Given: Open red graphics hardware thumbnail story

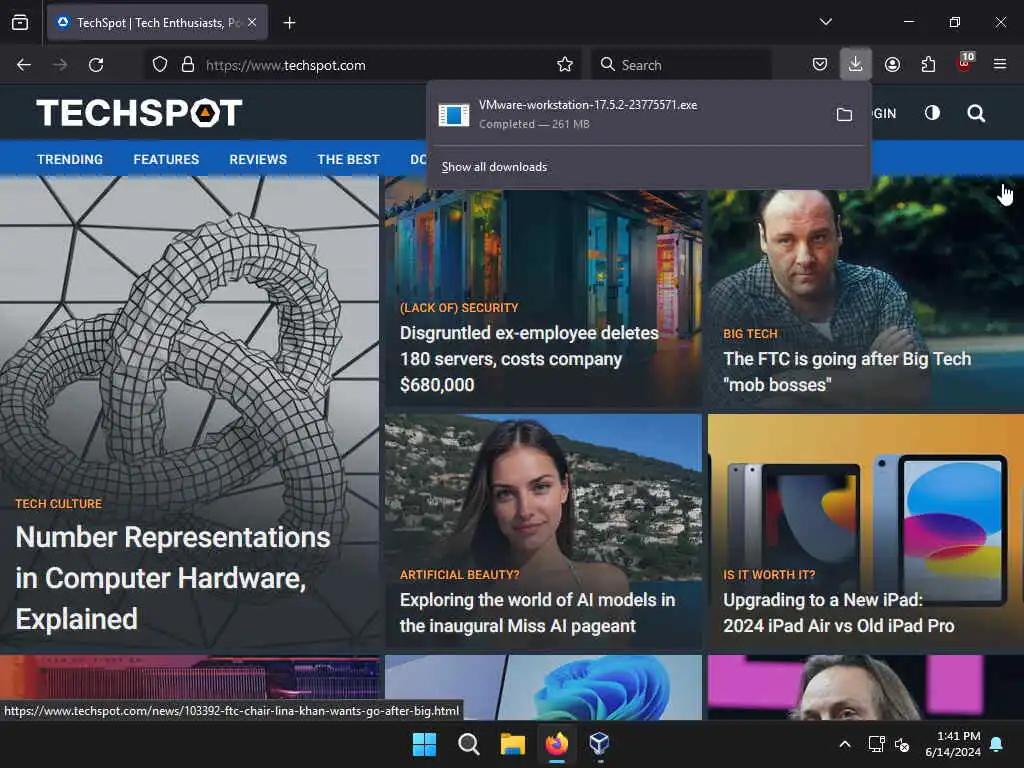Looking at the screenshot, I should pos(189,677).
